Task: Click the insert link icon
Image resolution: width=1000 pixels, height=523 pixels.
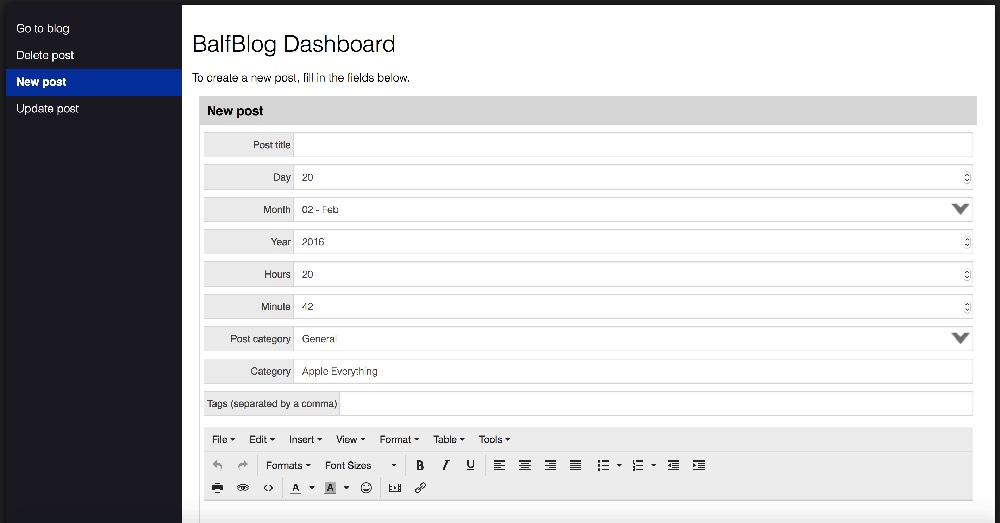Action: pyautogui.click(x=420, y=488)
